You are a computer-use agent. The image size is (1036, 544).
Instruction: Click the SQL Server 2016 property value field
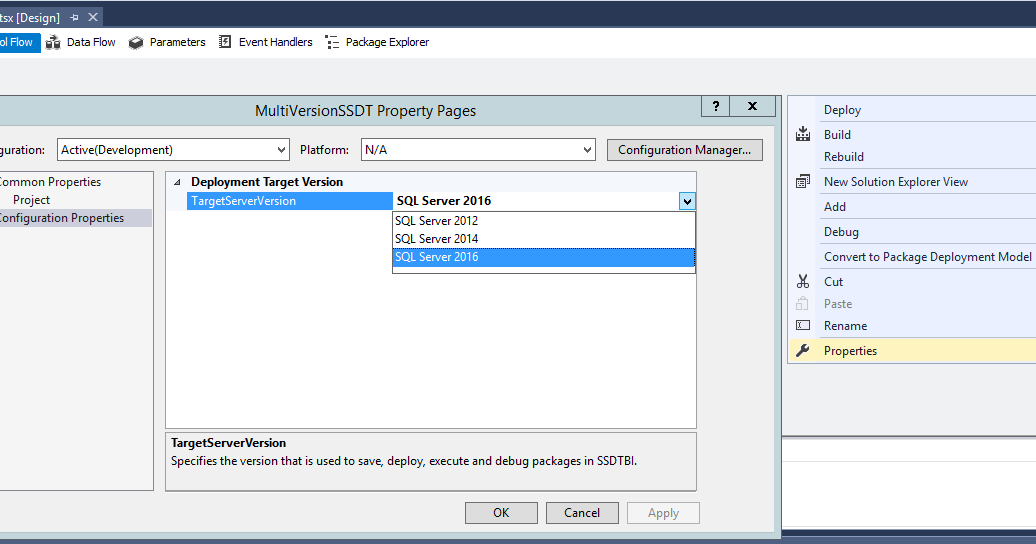click(x=536, y=201)
